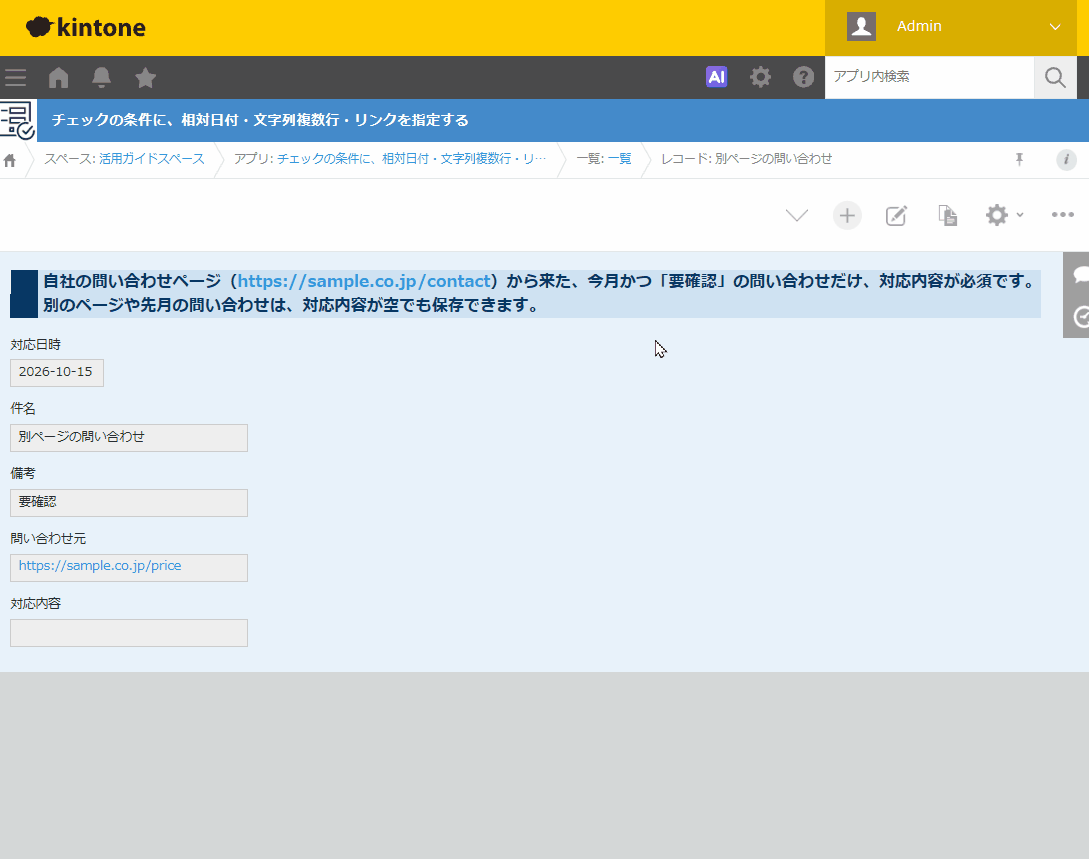The width and height of the screenshot is (1089, 859).
Task: Open the more options ellipsis menu
Action: [1063, 215]
